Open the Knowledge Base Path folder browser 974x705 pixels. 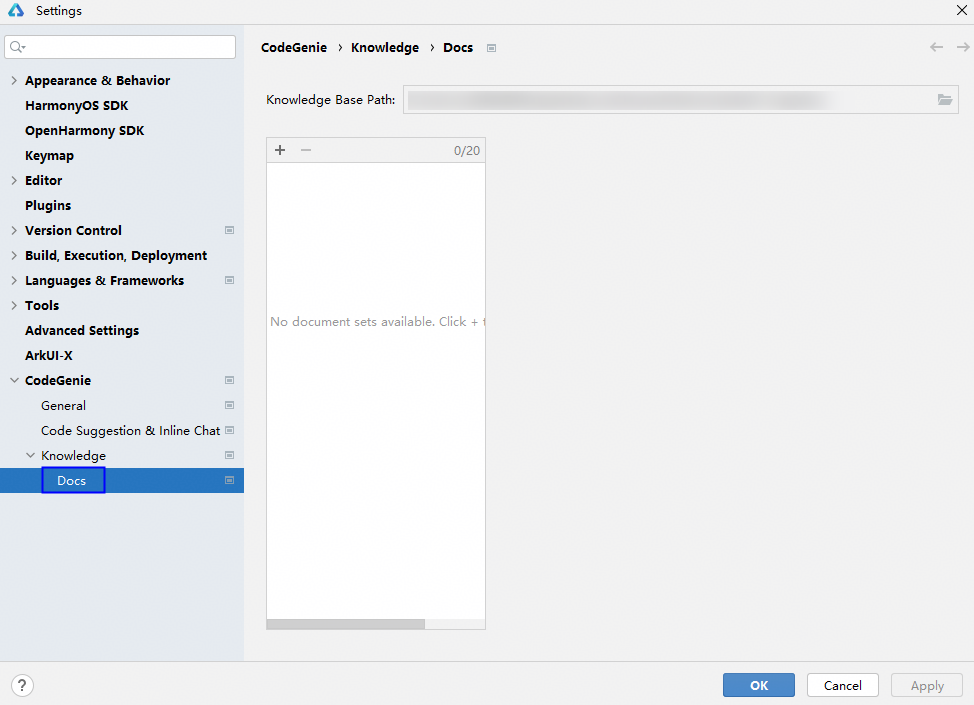click(x=944, y=100)
